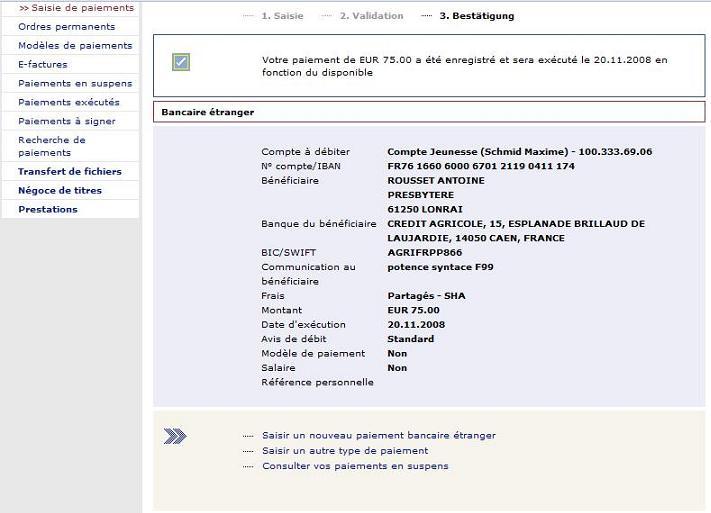Open Paiements en suspens sidebar item

[75, 84]
